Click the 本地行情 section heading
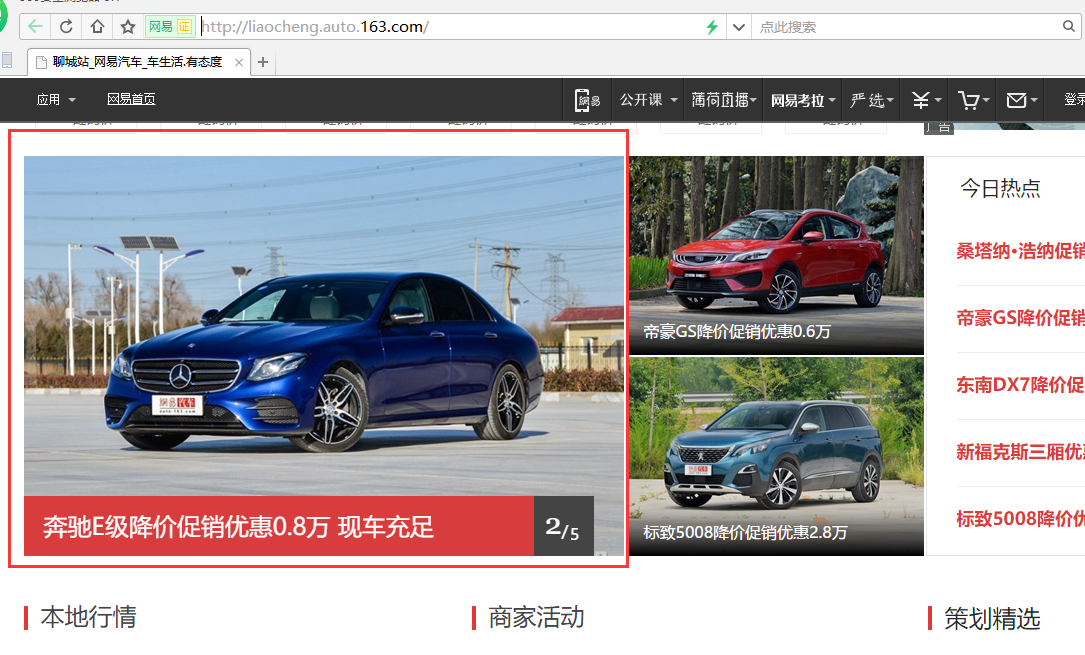Screen dimensions: 1085x655 (89, 617)
